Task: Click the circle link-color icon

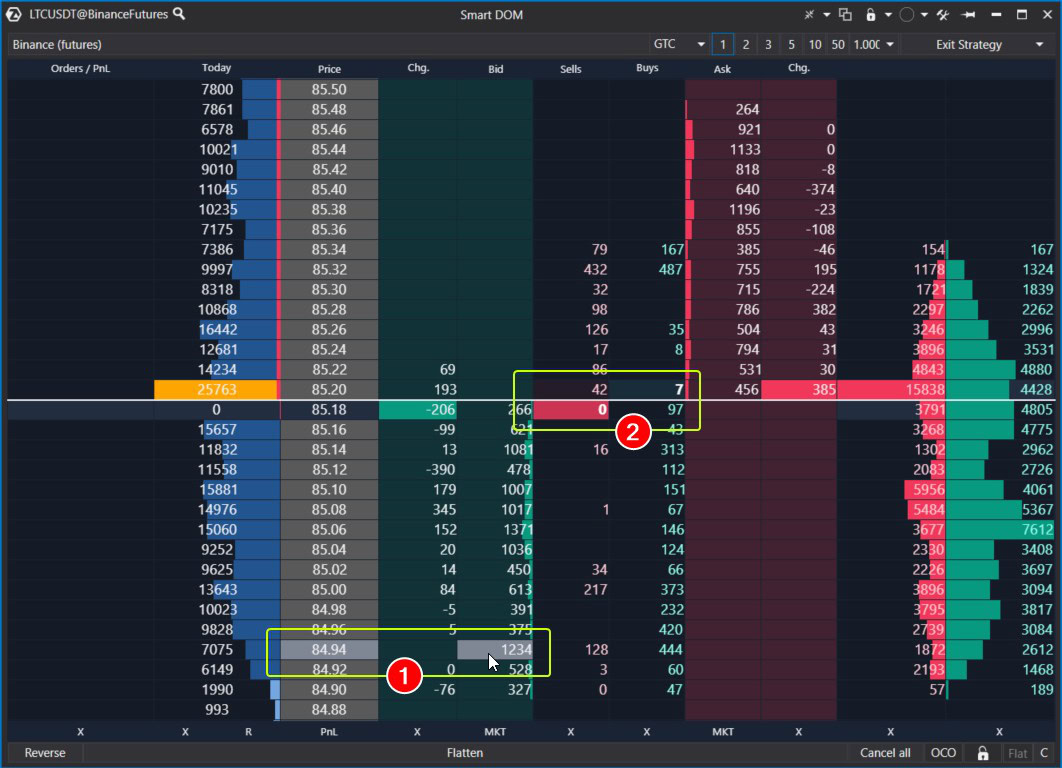Action: pyautogui.click(x=906, y=15)
